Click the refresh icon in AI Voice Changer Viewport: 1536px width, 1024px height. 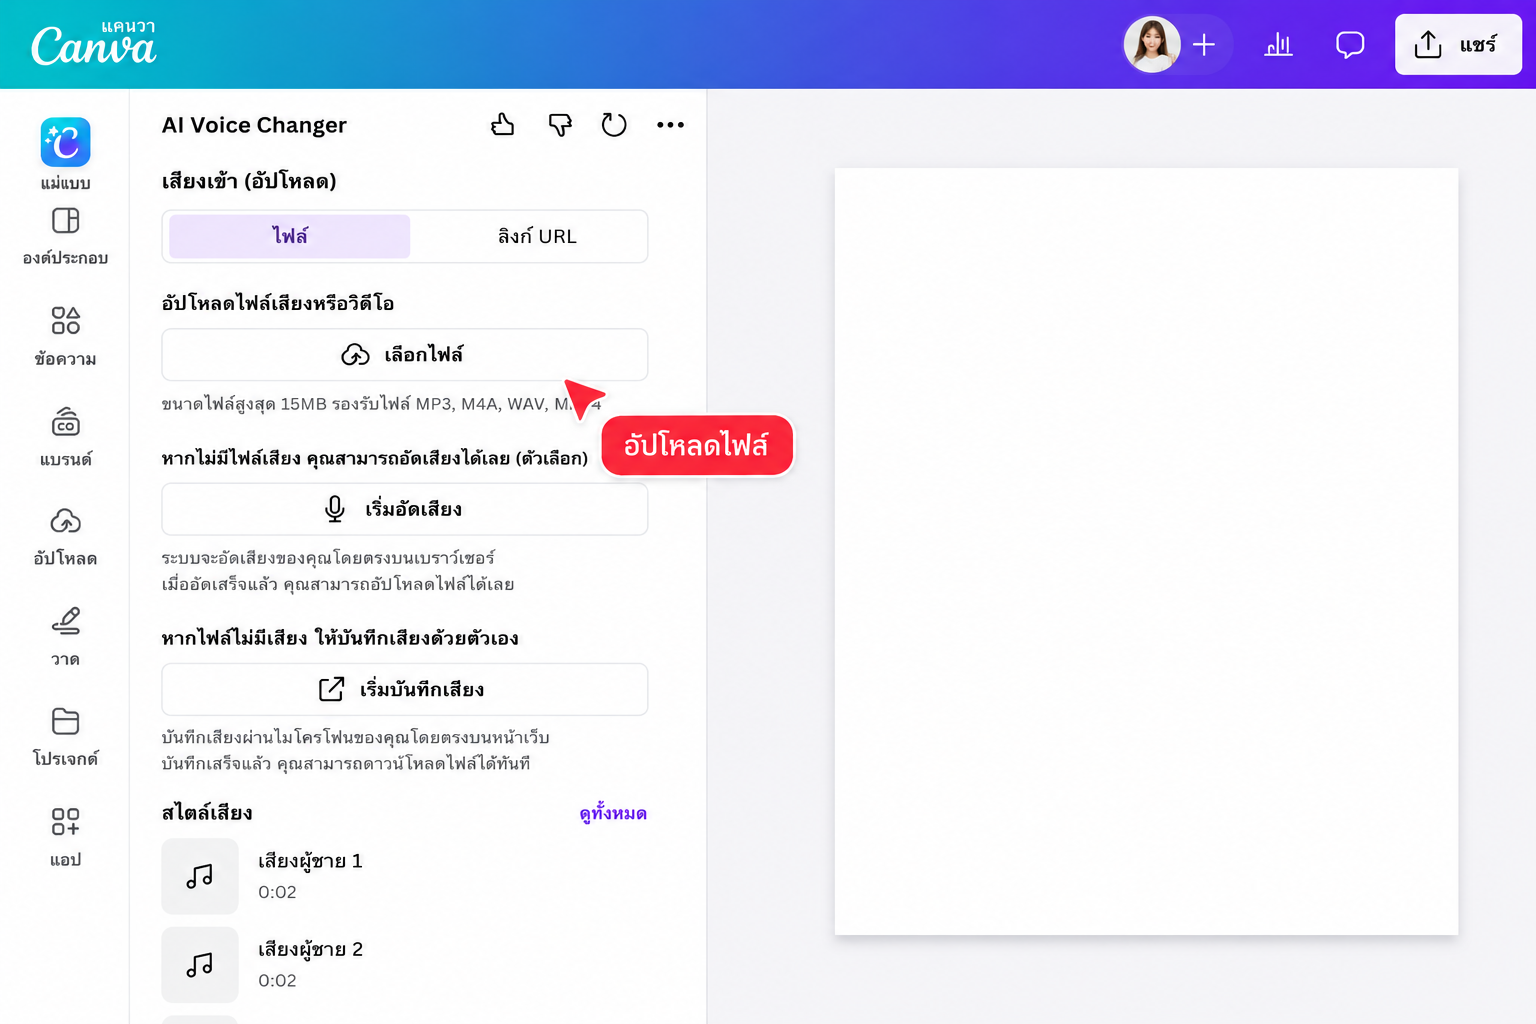pyautogui.click(x=614, y=125)
